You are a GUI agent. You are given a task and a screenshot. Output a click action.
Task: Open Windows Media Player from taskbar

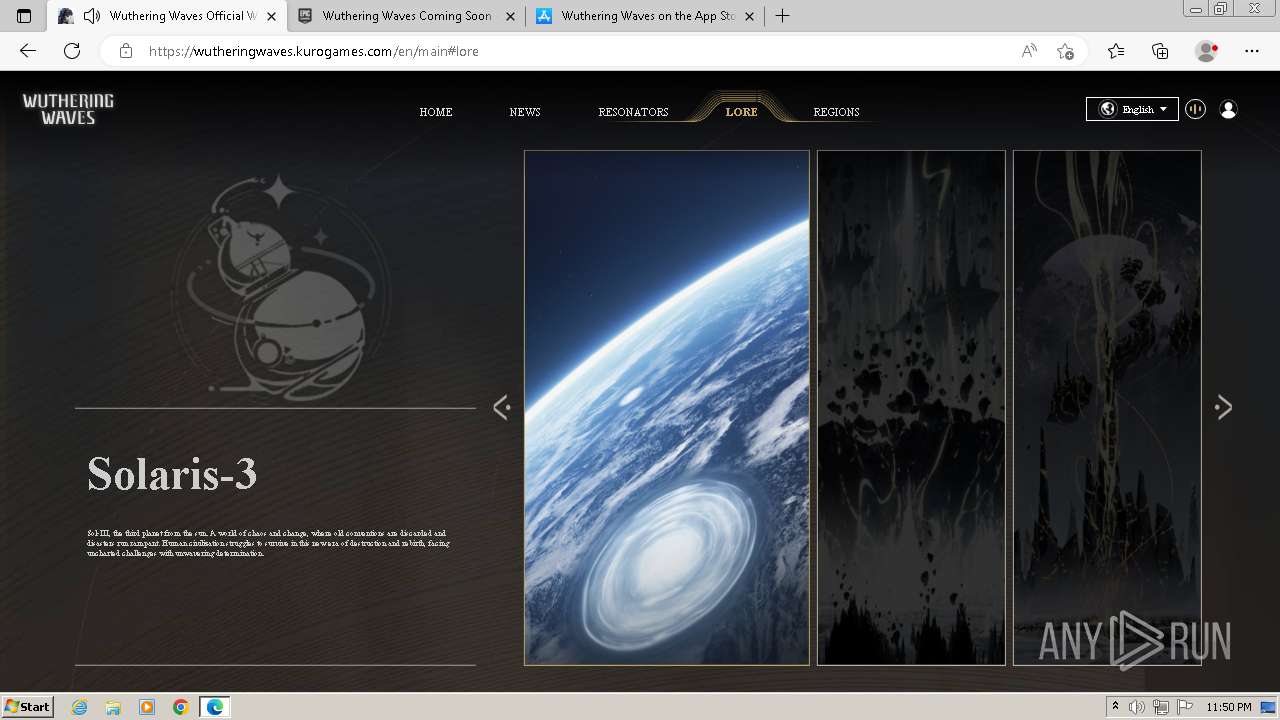[147, 707]
